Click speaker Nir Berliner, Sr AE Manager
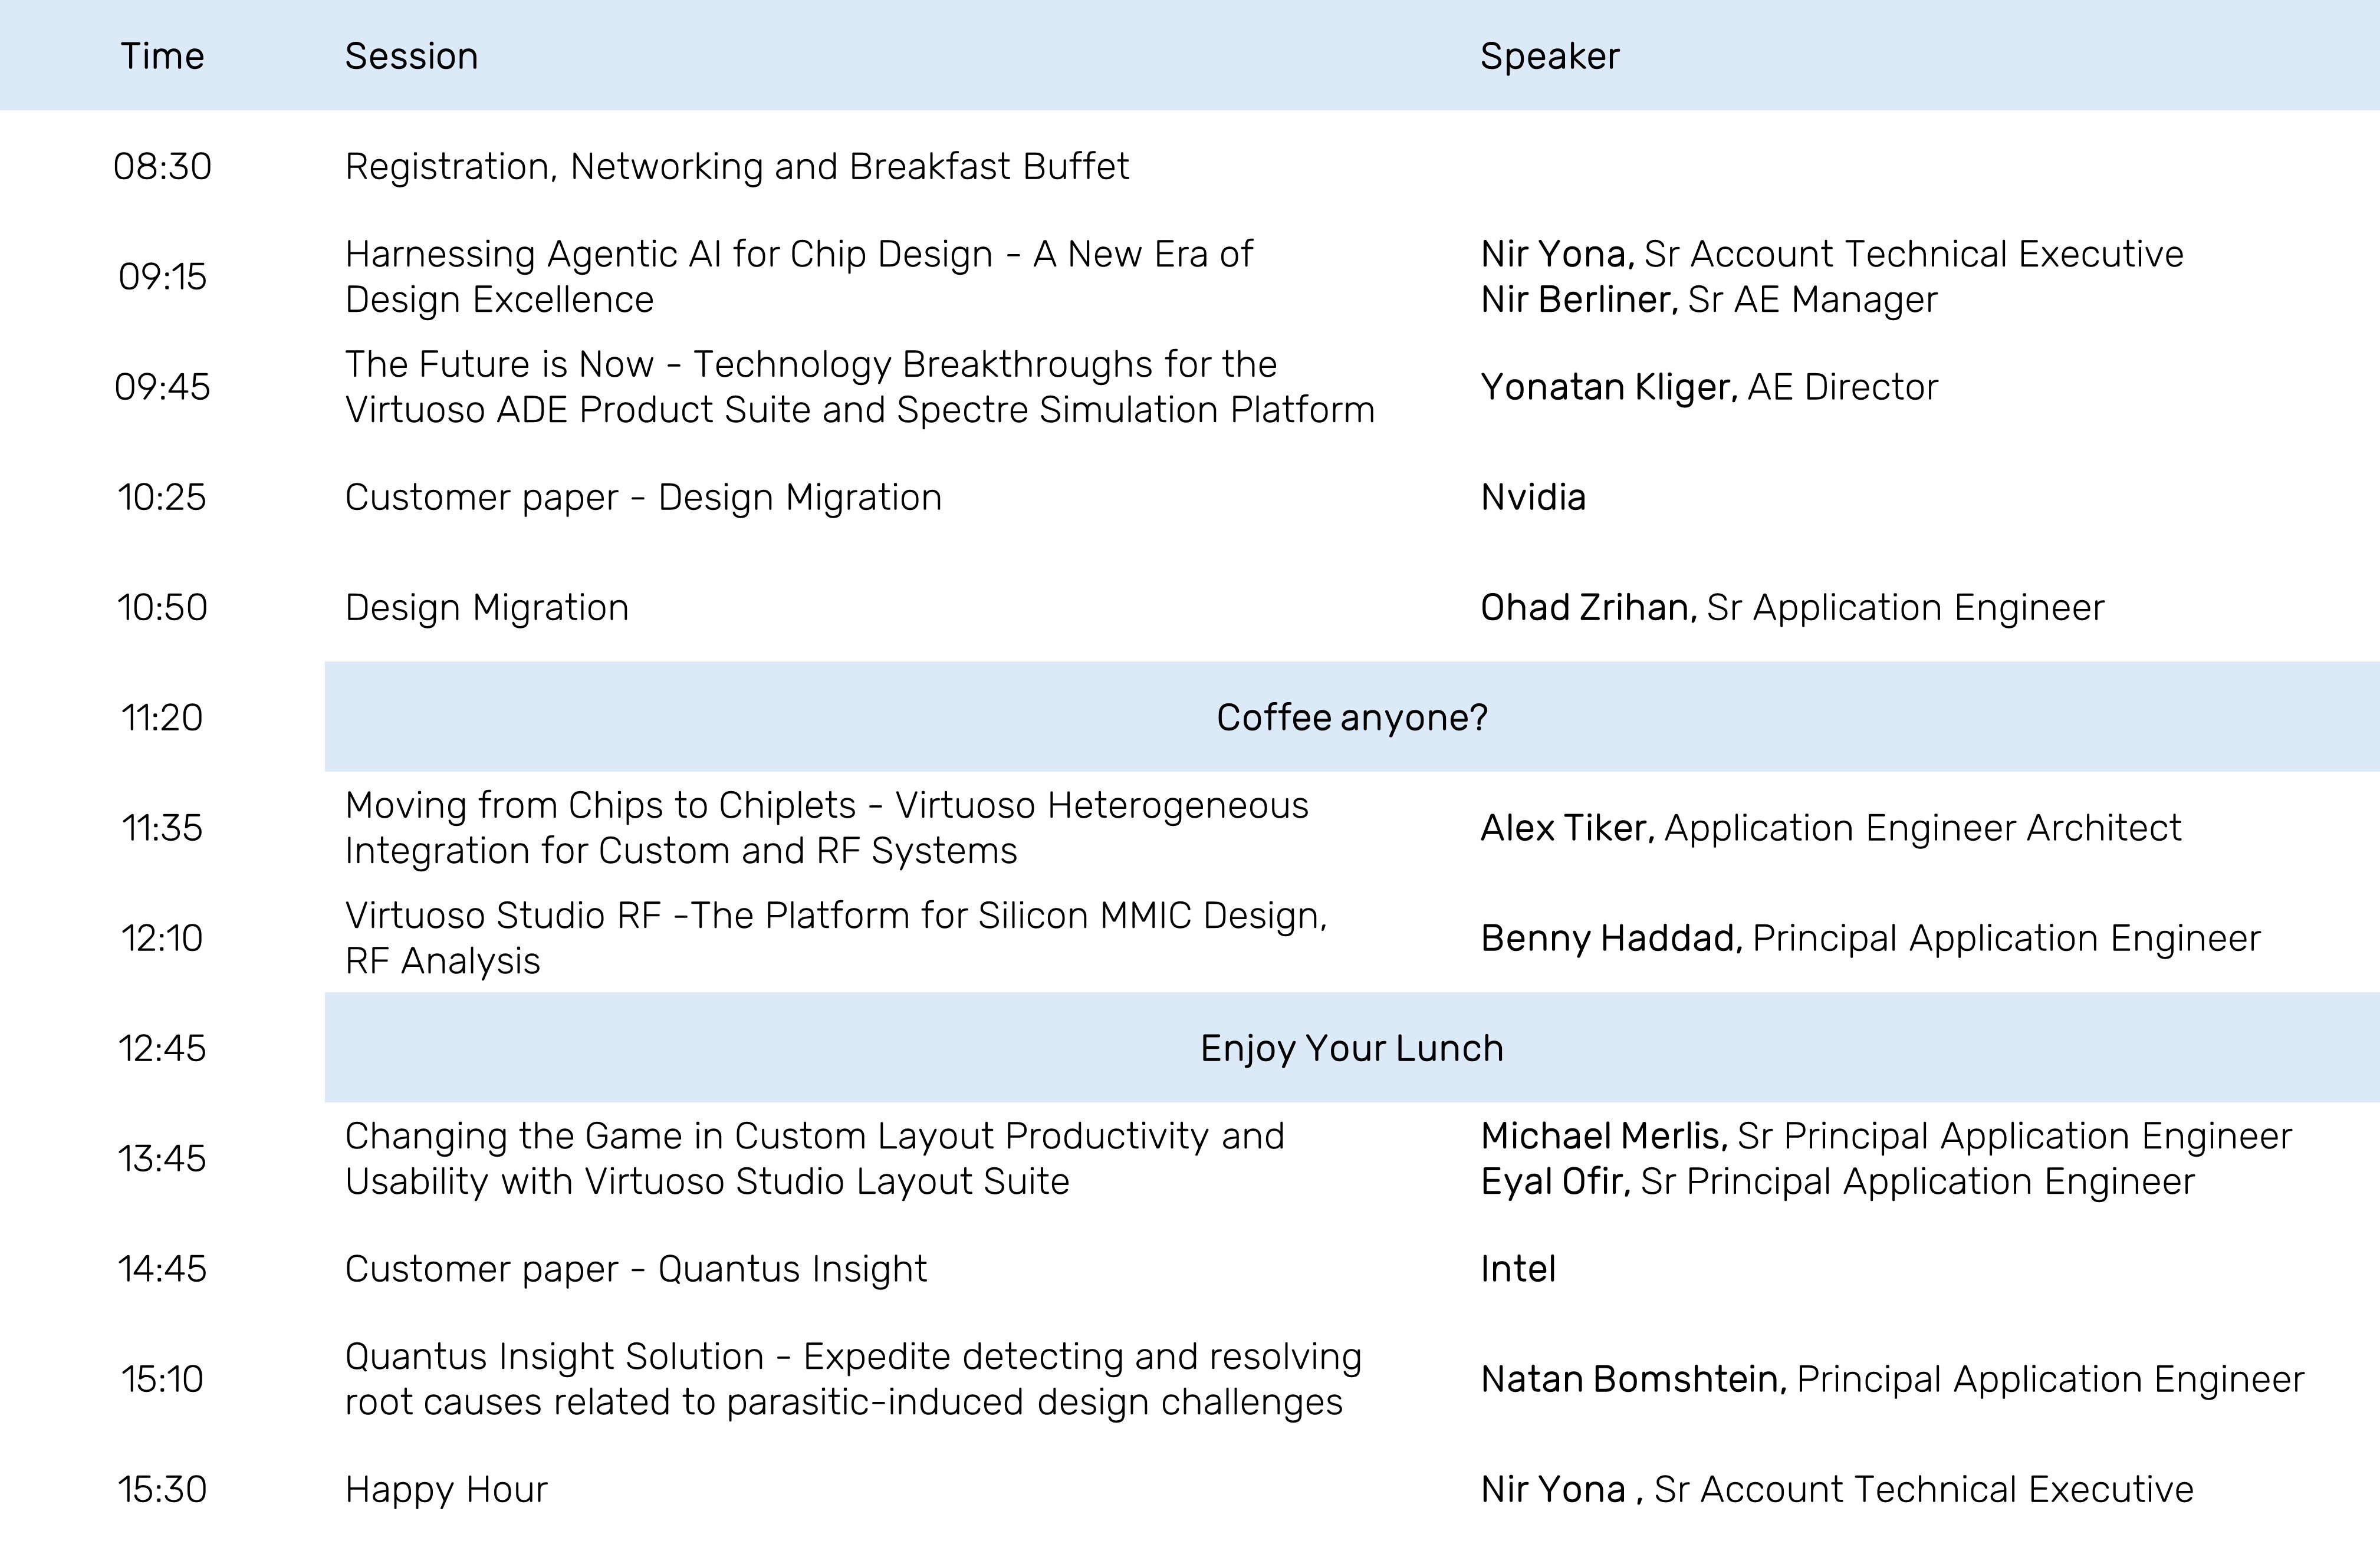Screen dimensions: 2380x1544 click(1709, 300)
